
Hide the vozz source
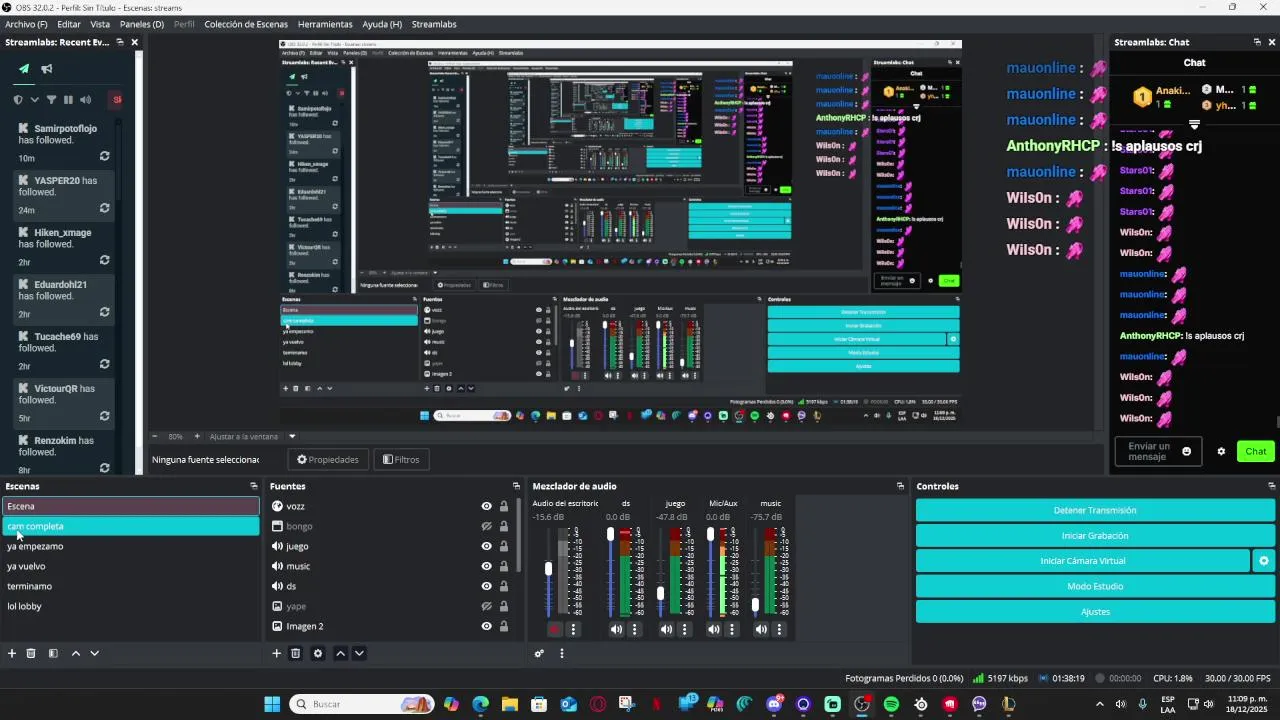486,506
